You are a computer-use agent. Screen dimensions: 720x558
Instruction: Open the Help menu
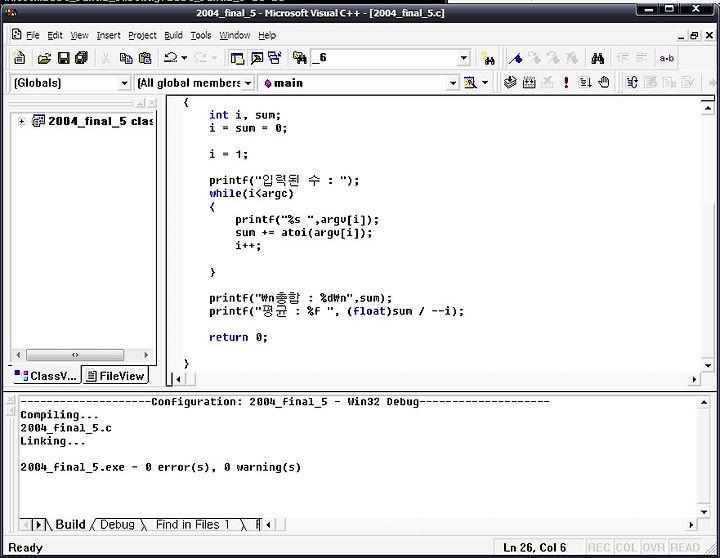[267, 35]
